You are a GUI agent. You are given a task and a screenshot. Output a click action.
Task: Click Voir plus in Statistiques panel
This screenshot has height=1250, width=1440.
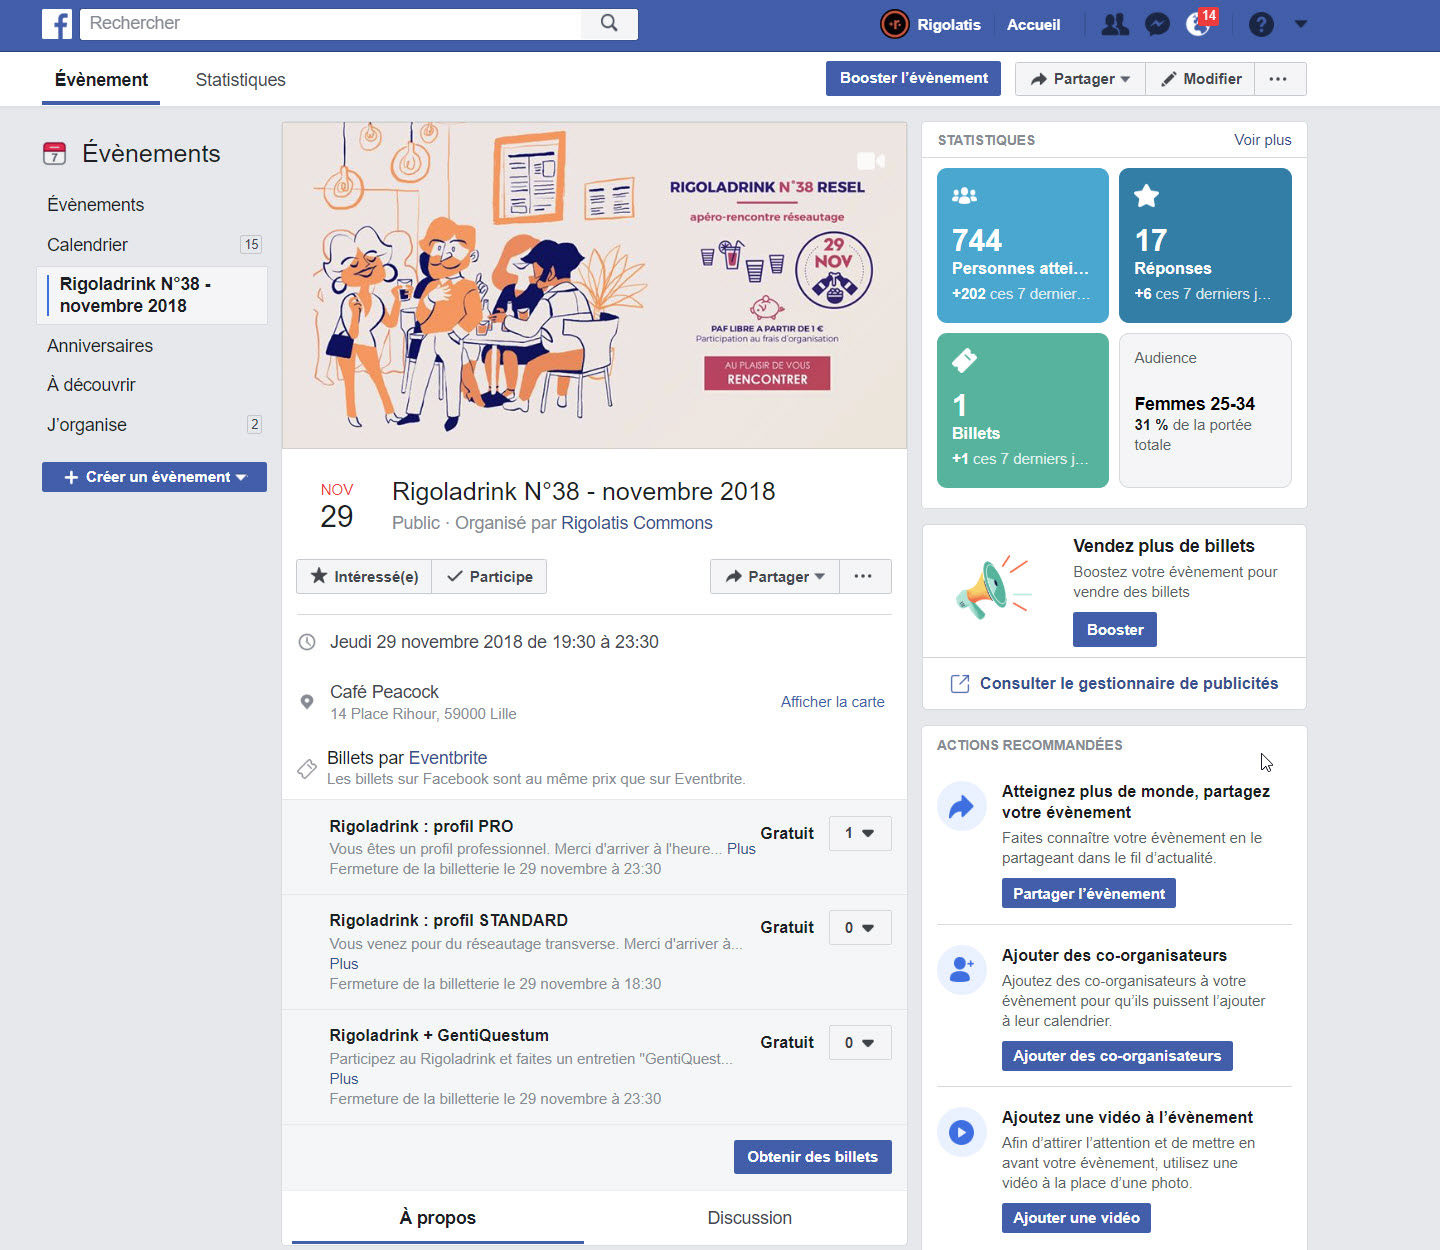click(x=1262, y=140)
